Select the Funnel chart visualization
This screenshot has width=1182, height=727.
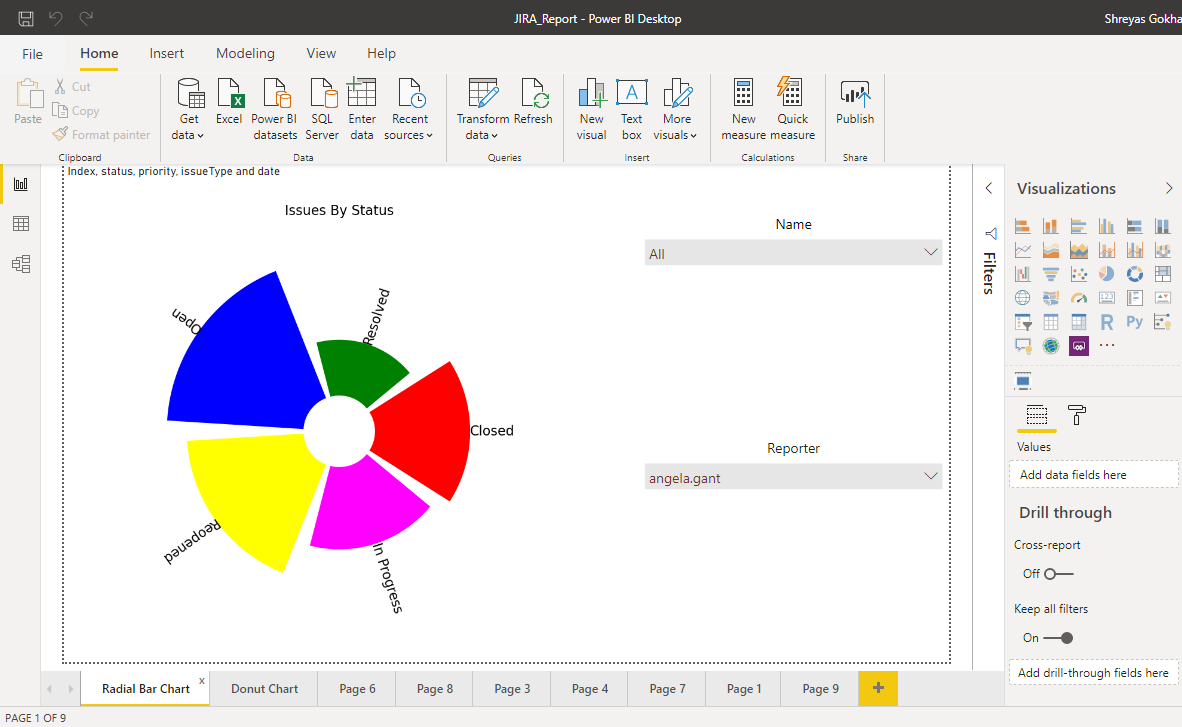point(1051,274)
